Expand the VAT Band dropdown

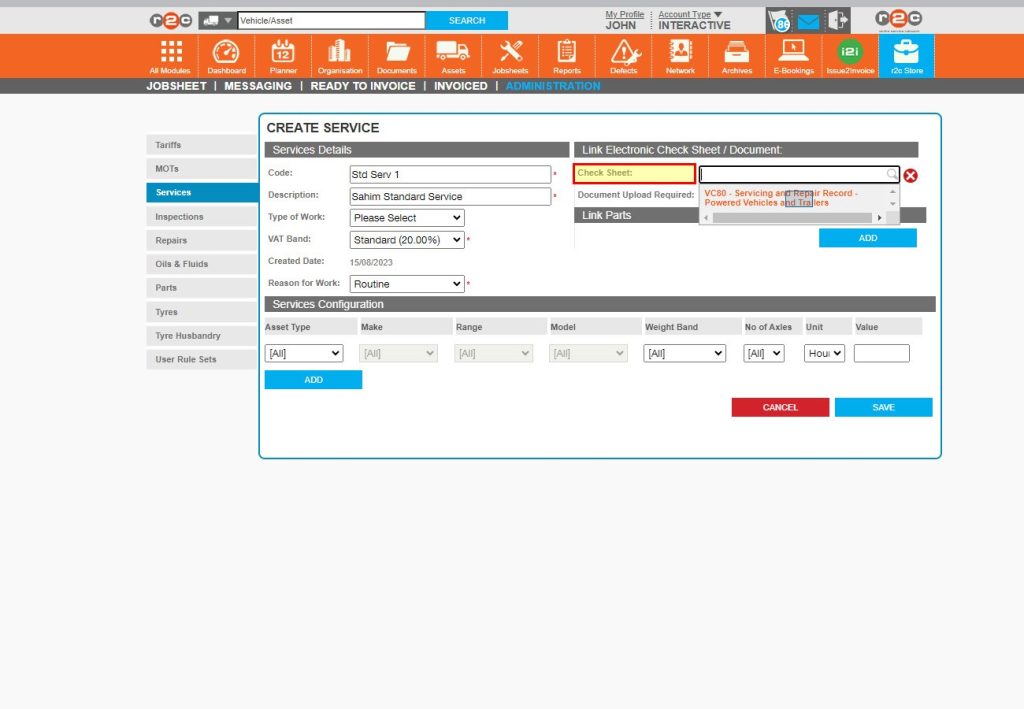pyautogui.click(x=407, y=240)
